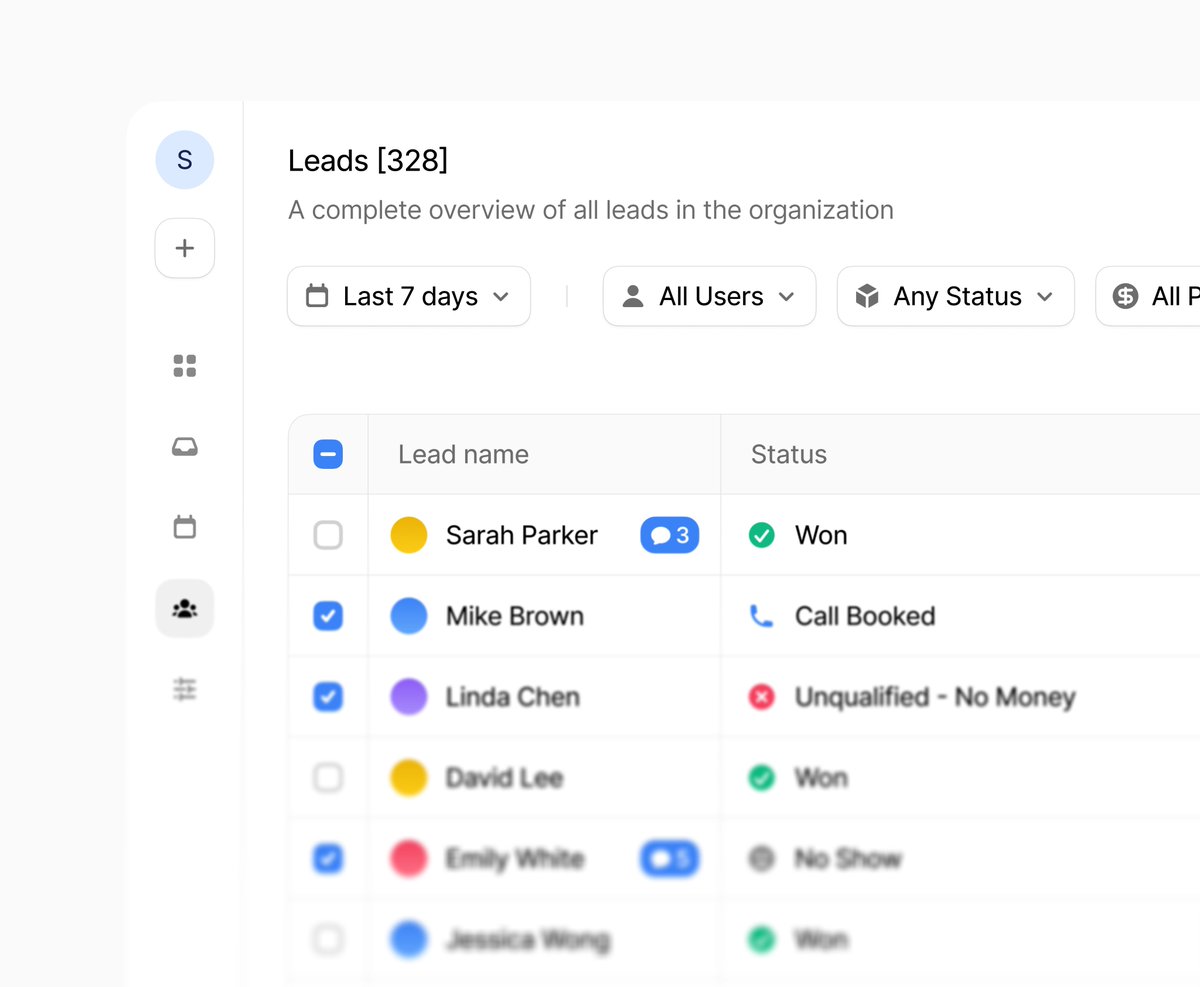Click Mike Brown's blue avatar
This screenshot has height=987, width=1200.
[x=409, y=616]
